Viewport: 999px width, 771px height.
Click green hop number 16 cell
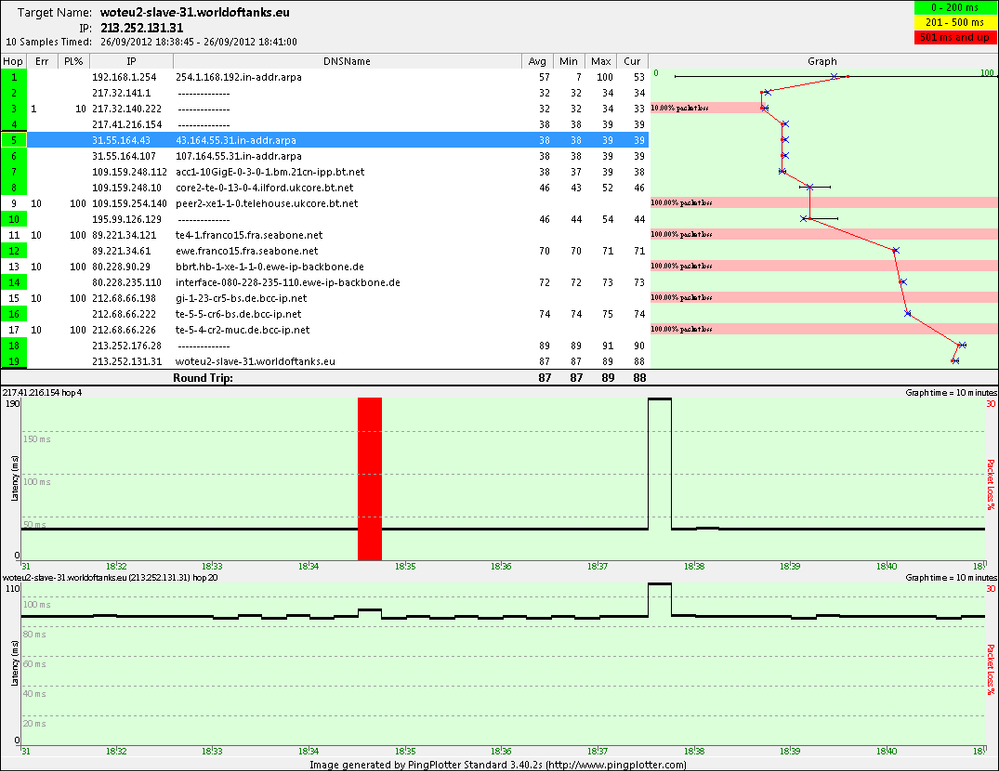(x=13, y=314)
